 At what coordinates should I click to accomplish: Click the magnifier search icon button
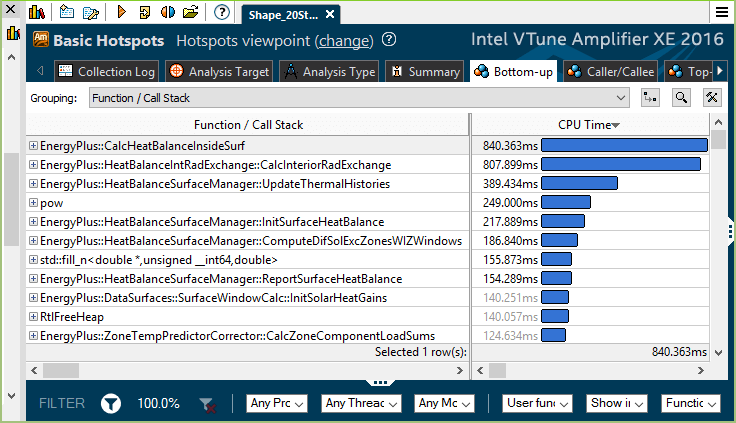[681, 98]
